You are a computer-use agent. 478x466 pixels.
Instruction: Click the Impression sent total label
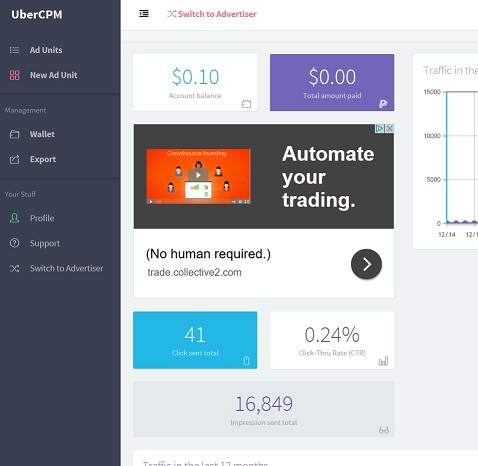click(264, 423)
